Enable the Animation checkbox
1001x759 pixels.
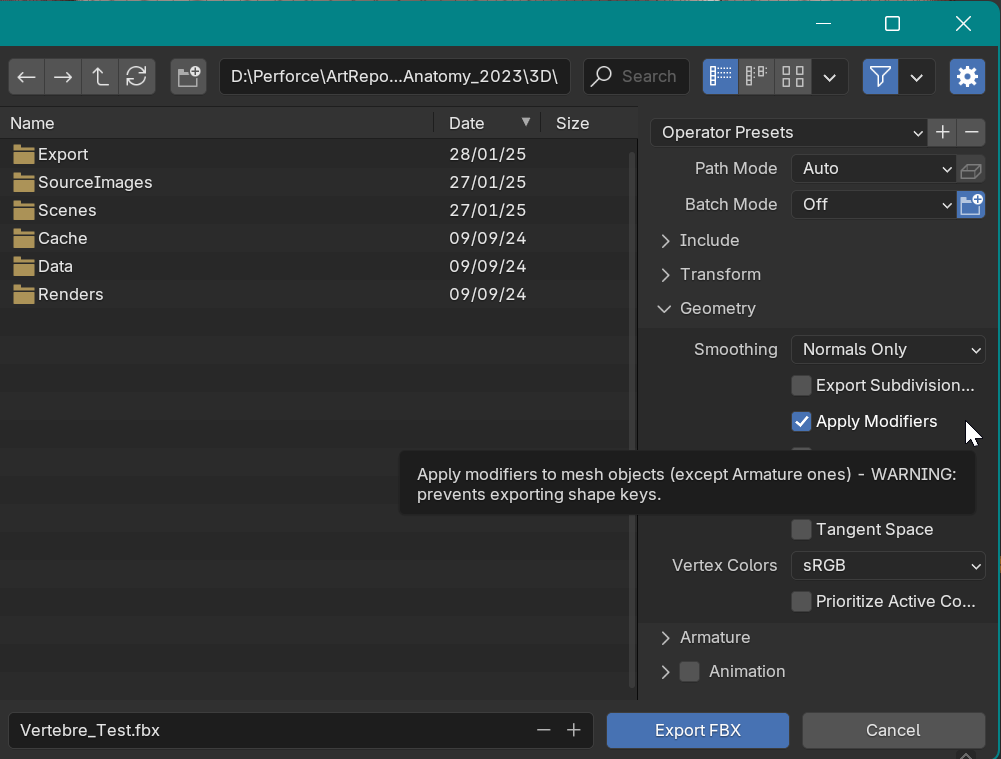click(x=689, y=672)
